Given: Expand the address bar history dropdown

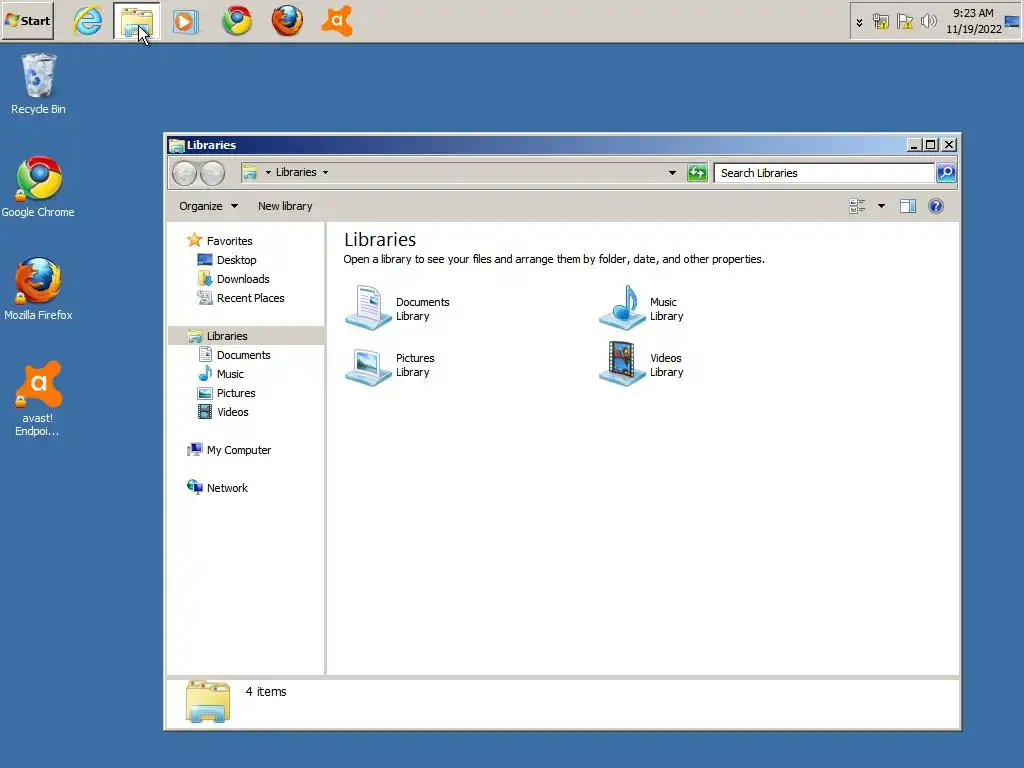Looking at the screenshot, I should [672, 173].
